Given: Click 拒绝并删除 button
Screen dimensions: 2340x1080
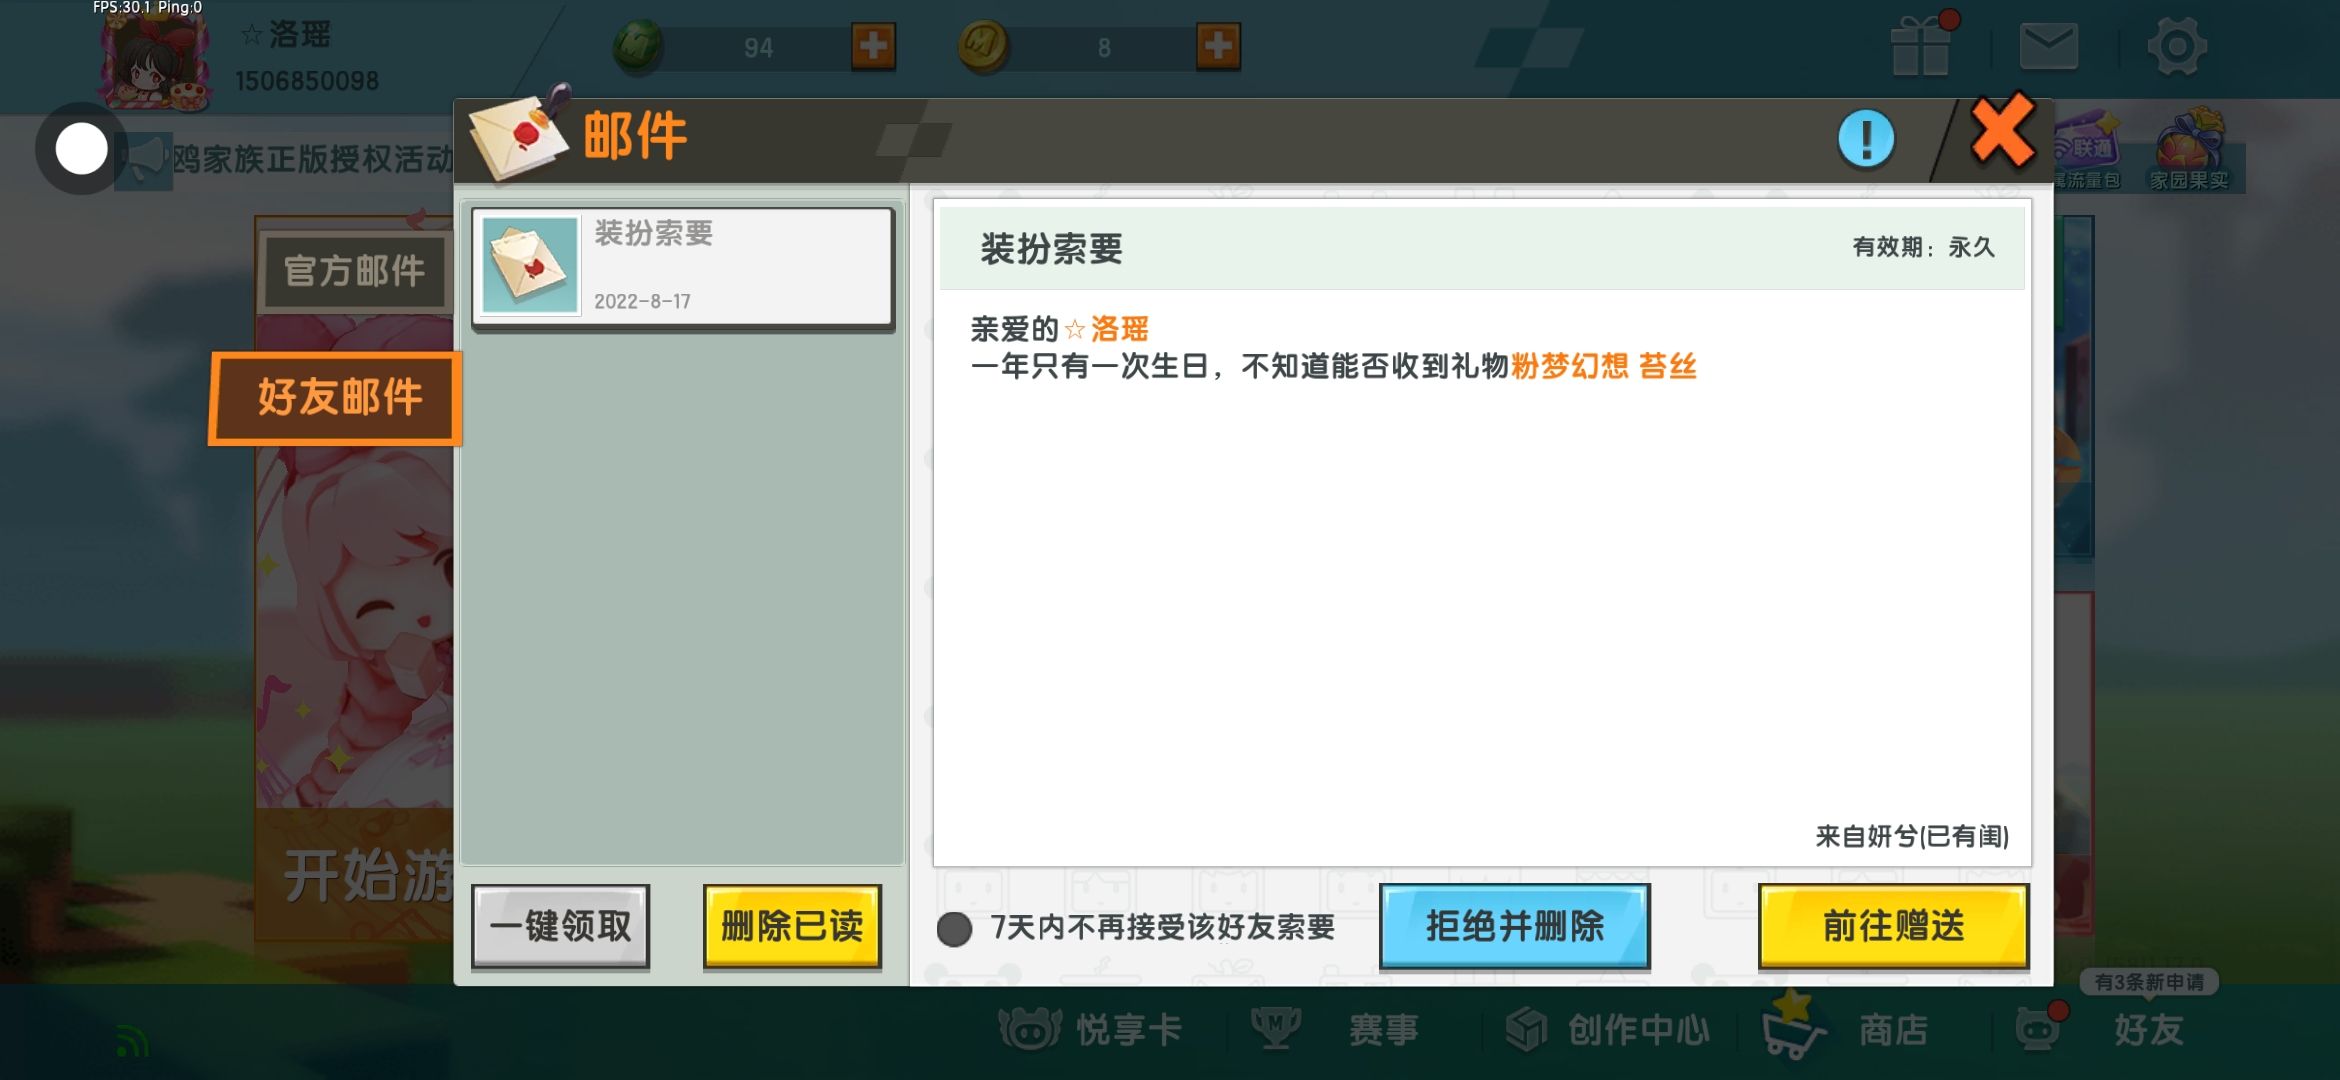Looking at the screenshot, I should coord(1514,926).
